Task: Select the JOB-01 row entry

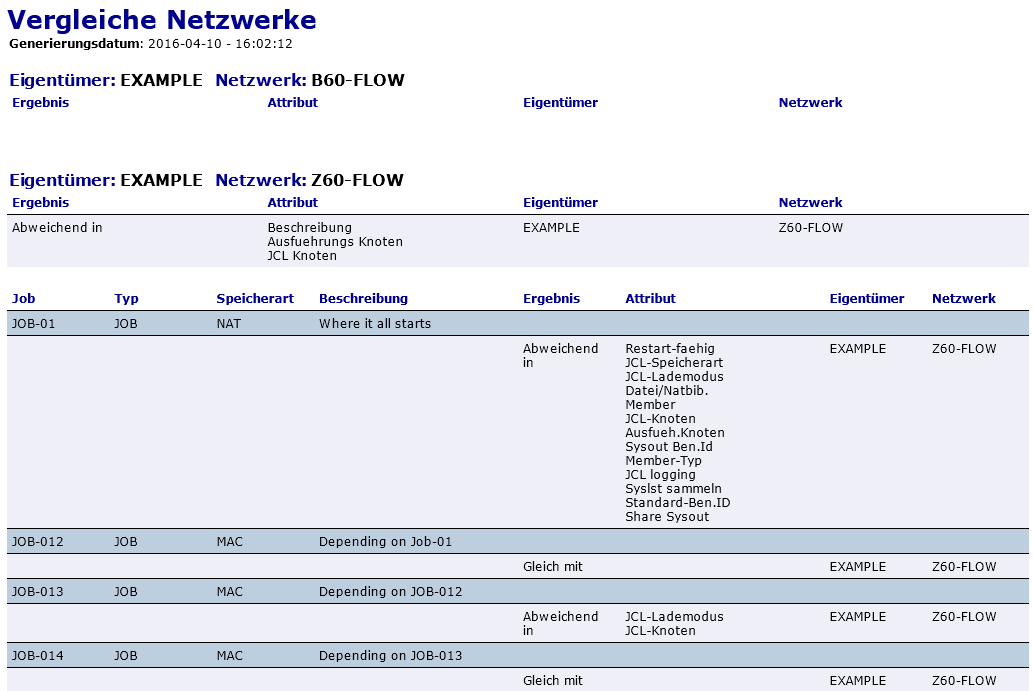Action: (34, 323)
